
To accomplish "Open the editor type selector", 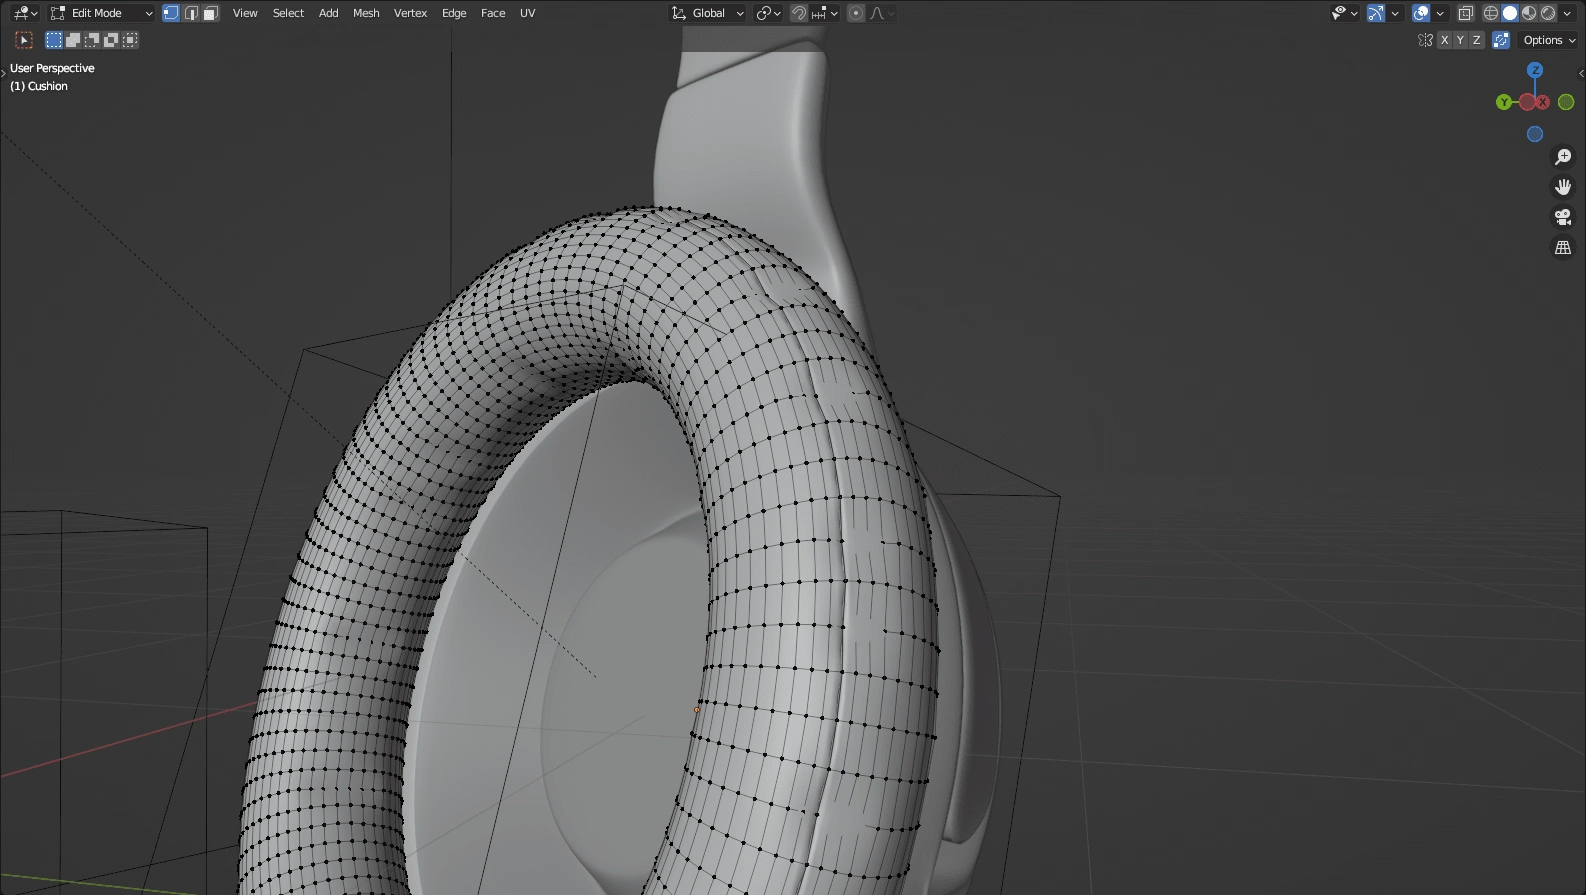I will (x=26, y=13).
